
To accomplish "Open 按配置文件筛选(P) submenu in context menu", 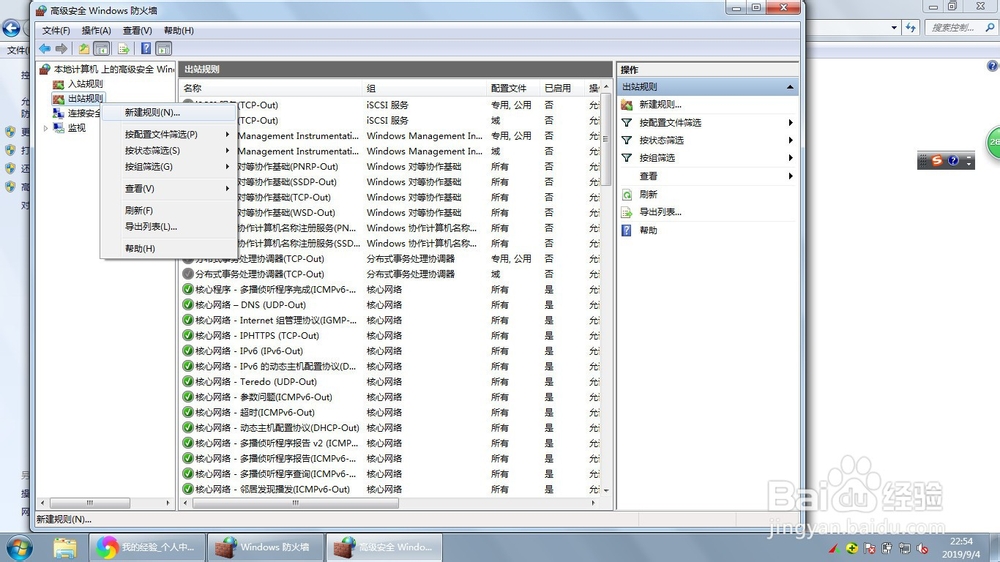I will tap(169, 135).
